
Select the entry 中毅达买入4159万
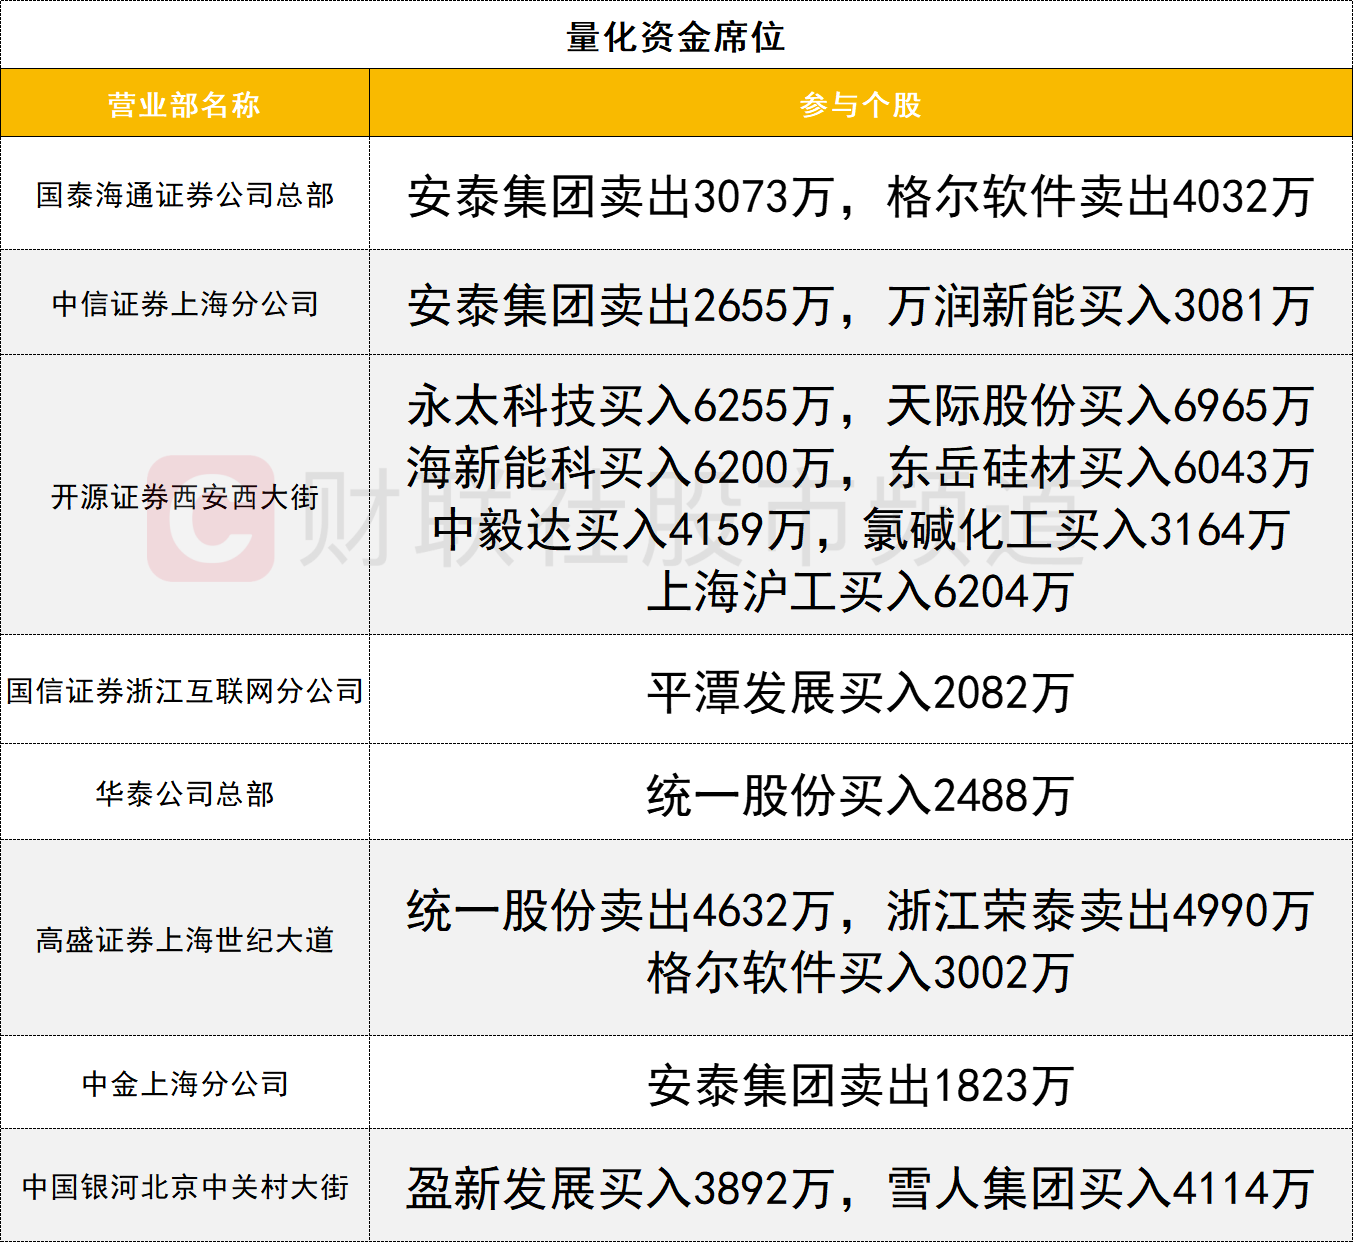620,530
